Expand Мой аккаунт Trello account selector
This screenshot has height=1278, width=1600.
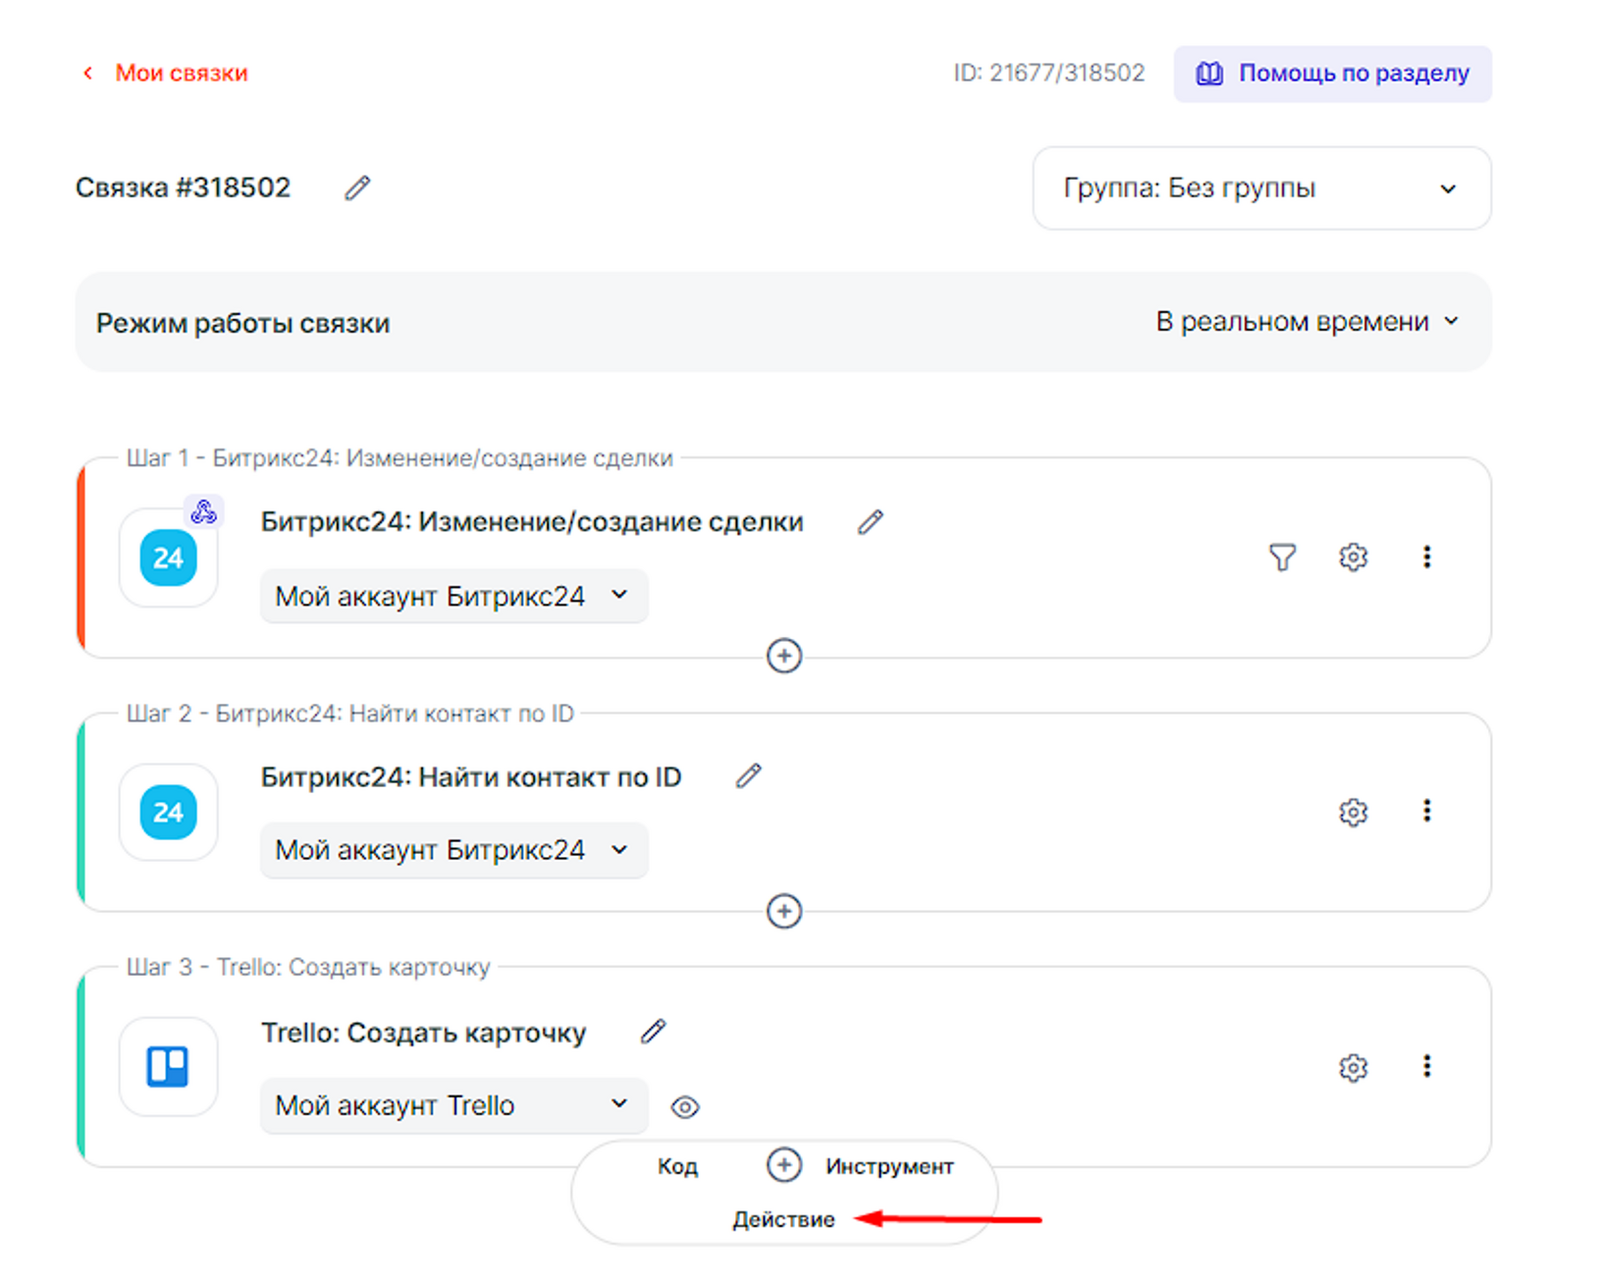click(453, 1105)
